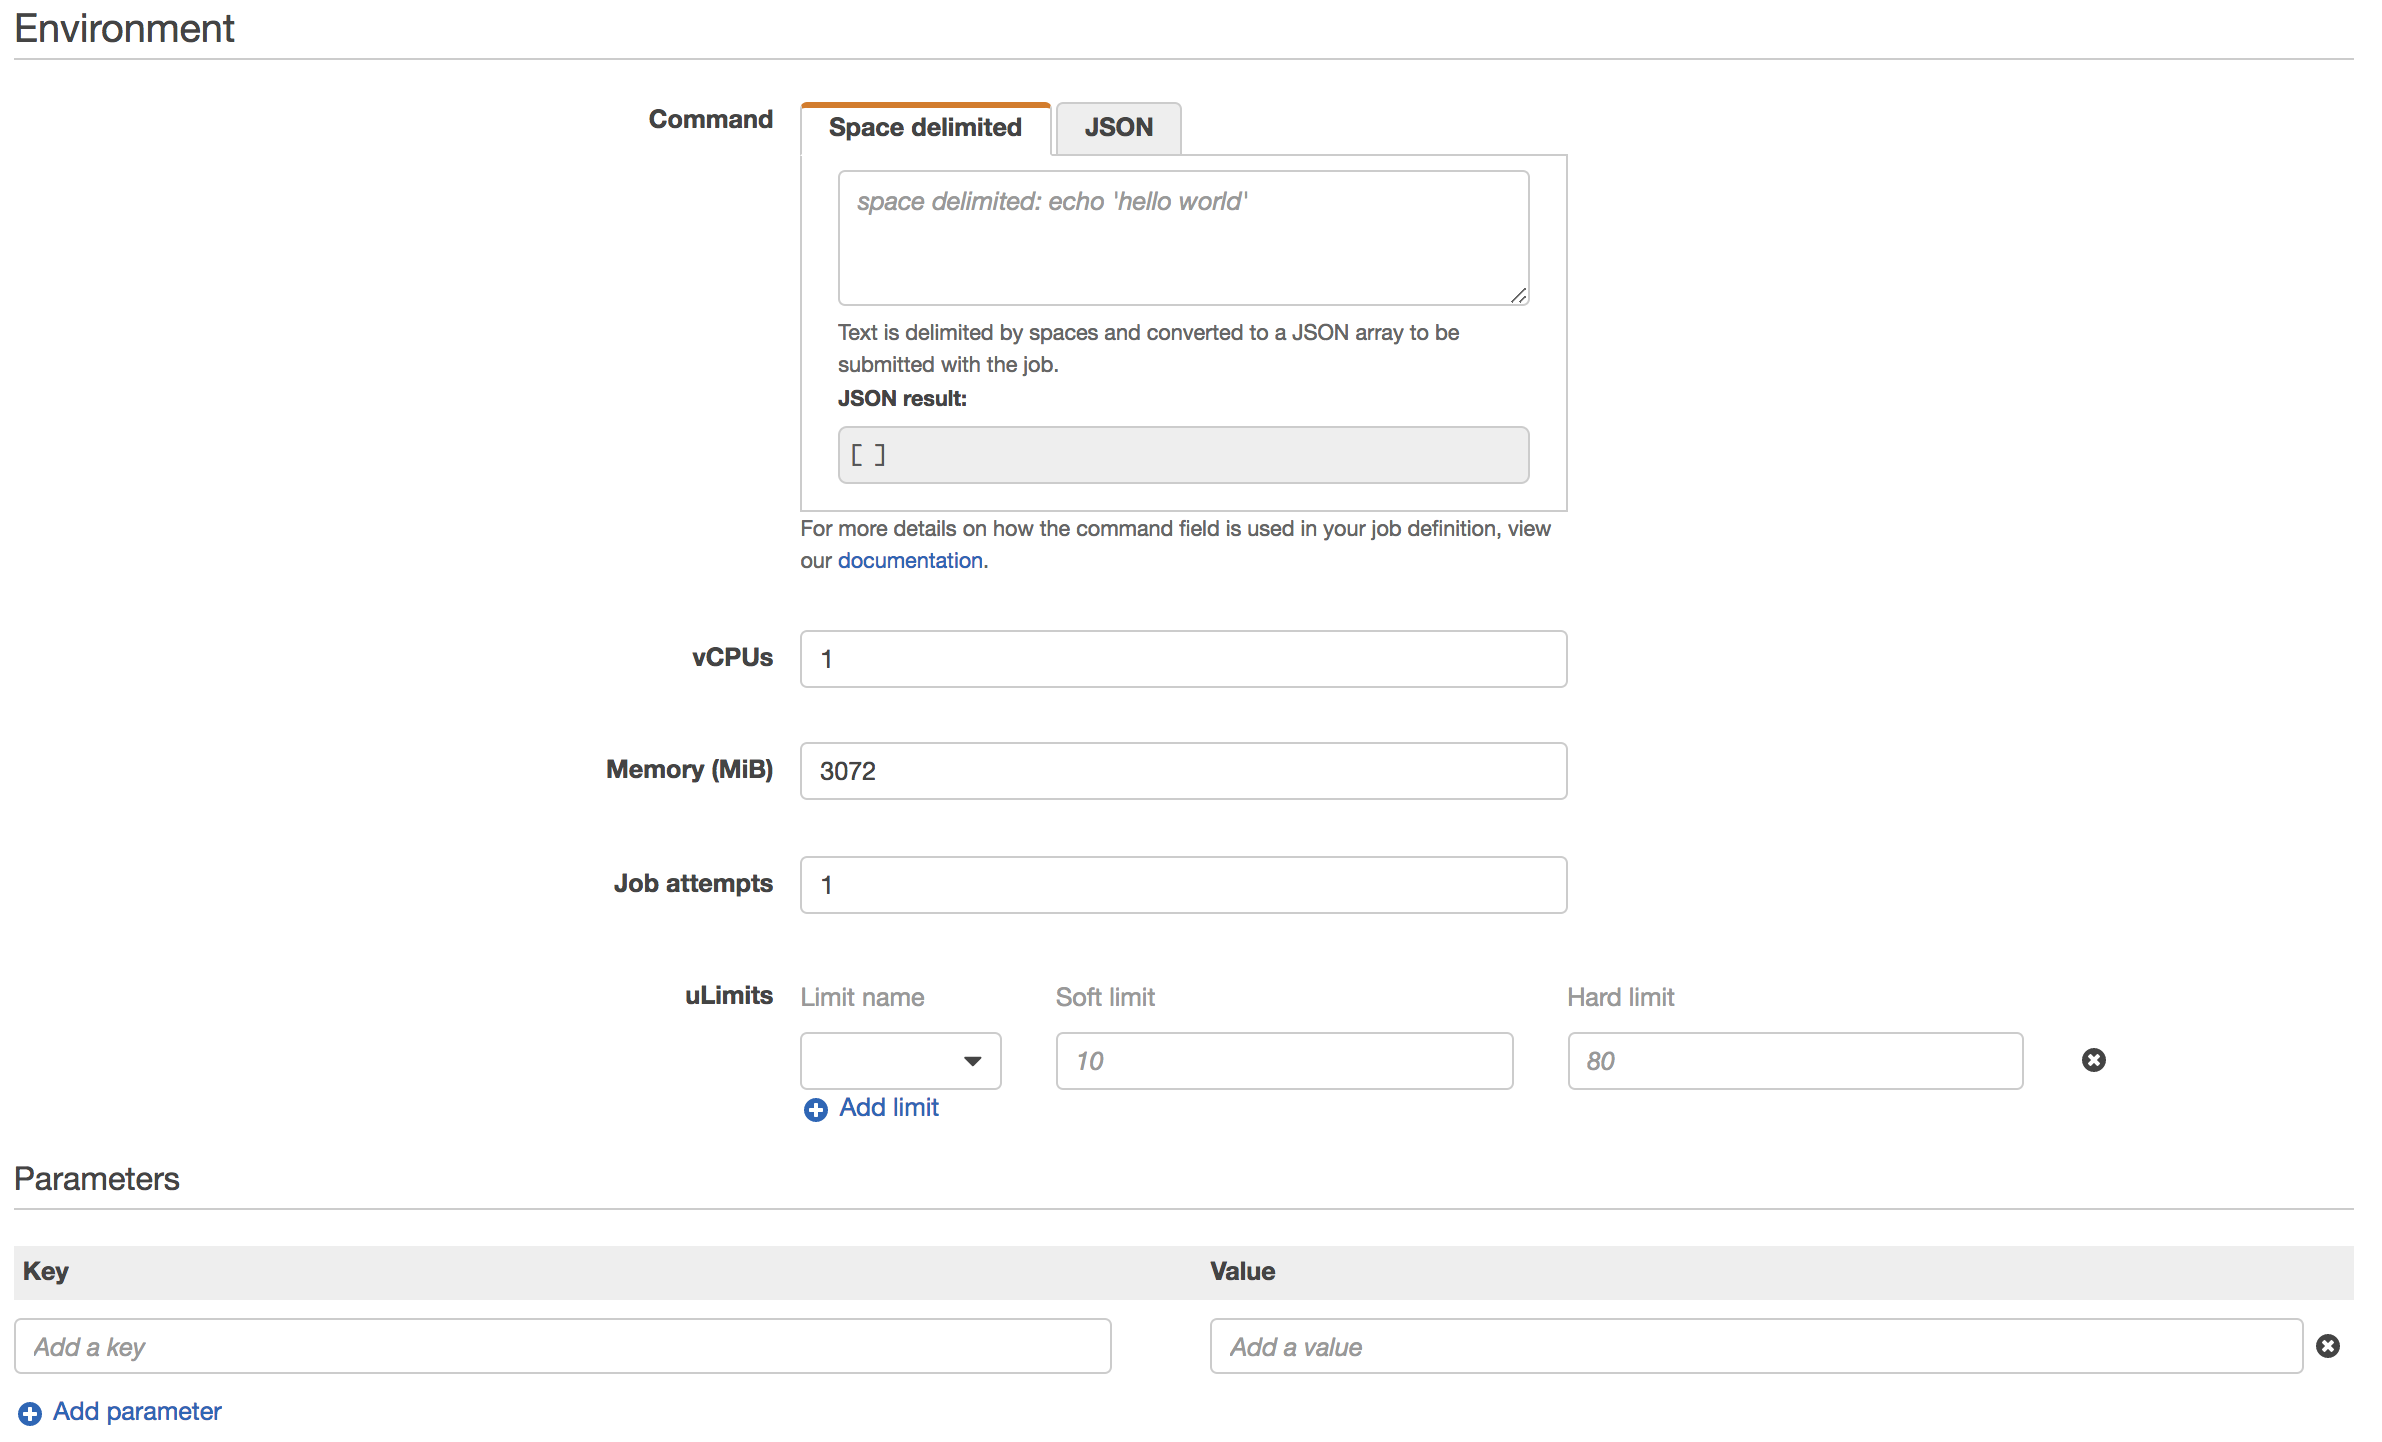Click the Hard limit input field
The height and width of the screenshot is (1442, 2382).
tap(1795, 1061)
